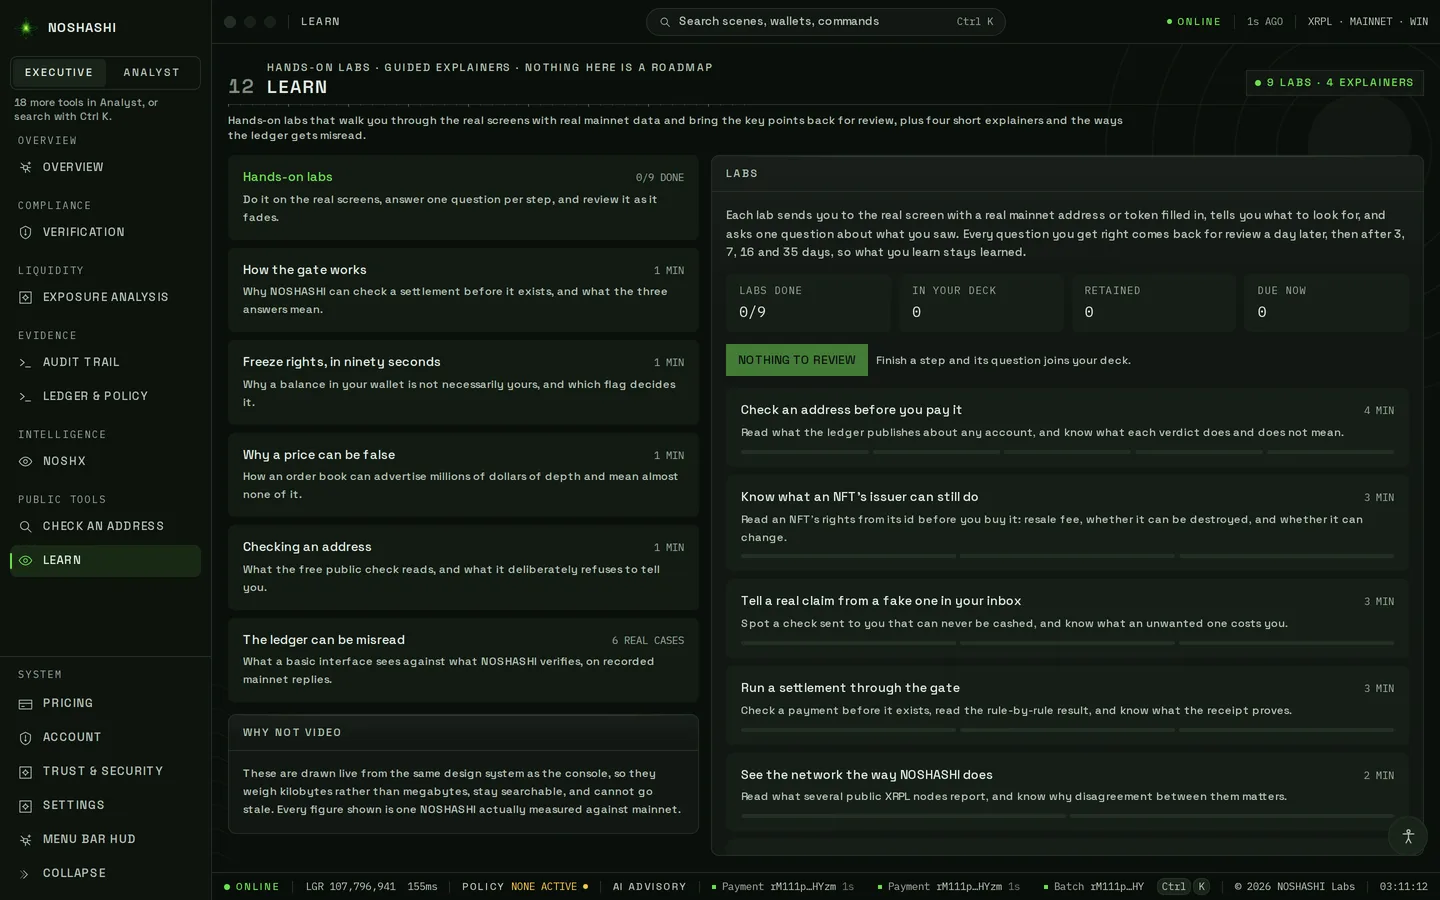This screenshot has width=1440, height=900.
Task: Click the Trust & Security icon
Action: (x=26, y=772)
